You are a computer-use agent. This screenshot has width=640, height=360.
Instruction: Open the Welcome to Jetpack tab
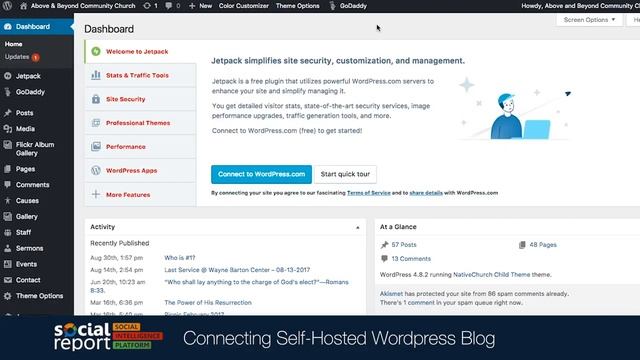coord(140,51)
